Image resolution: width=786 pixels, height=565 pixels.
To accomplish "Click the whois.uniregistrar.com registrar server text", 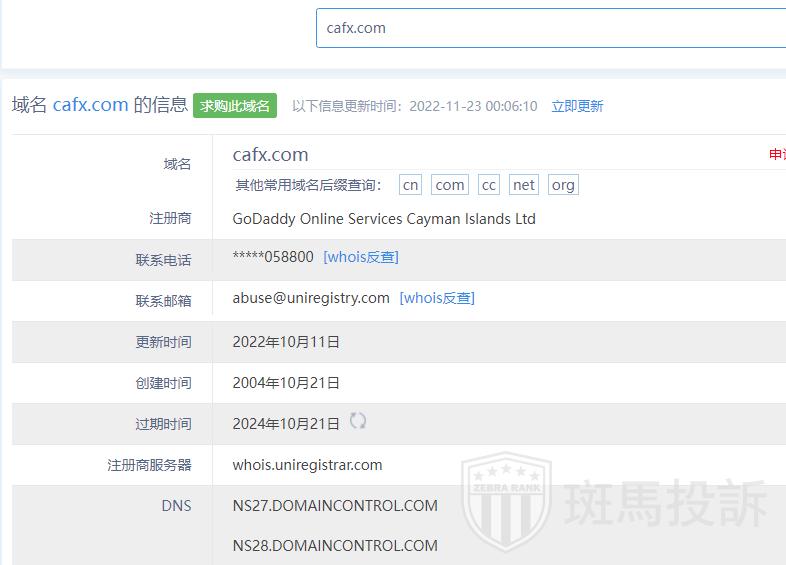I will point(307,465).
